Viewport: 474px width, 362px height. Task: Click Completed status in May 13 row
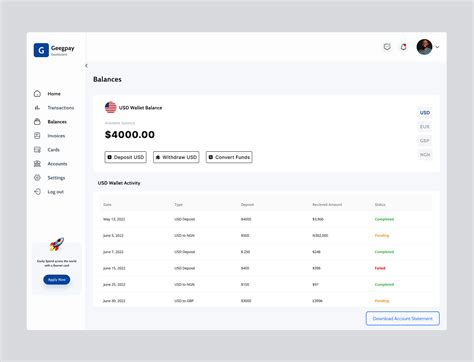[384, 219]
